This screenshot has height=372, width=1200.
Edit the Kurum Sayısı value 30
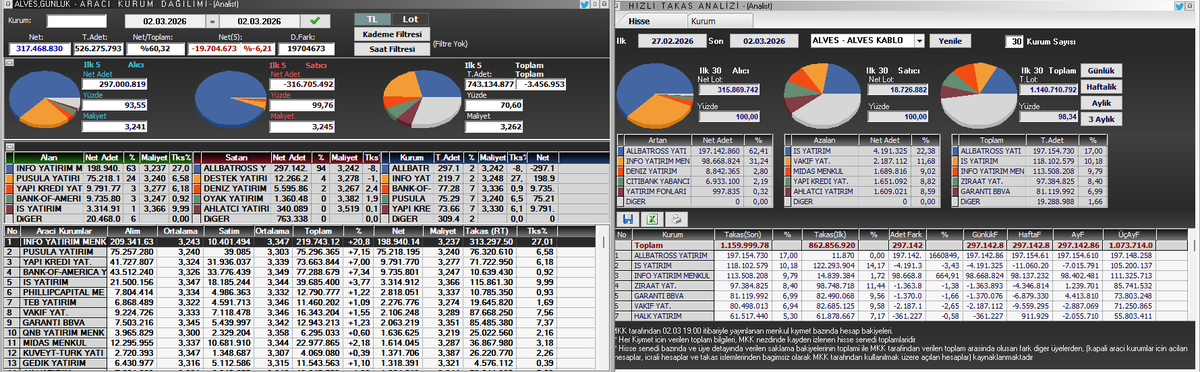pyautogui.click(x=1015, y=41)
